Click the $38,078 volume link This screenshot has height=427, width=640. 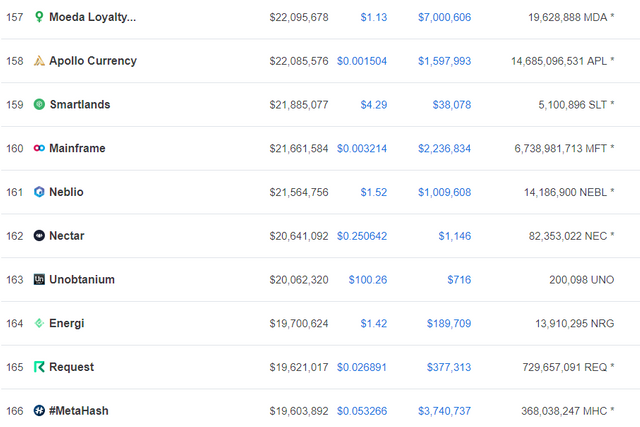pos(452,105)
